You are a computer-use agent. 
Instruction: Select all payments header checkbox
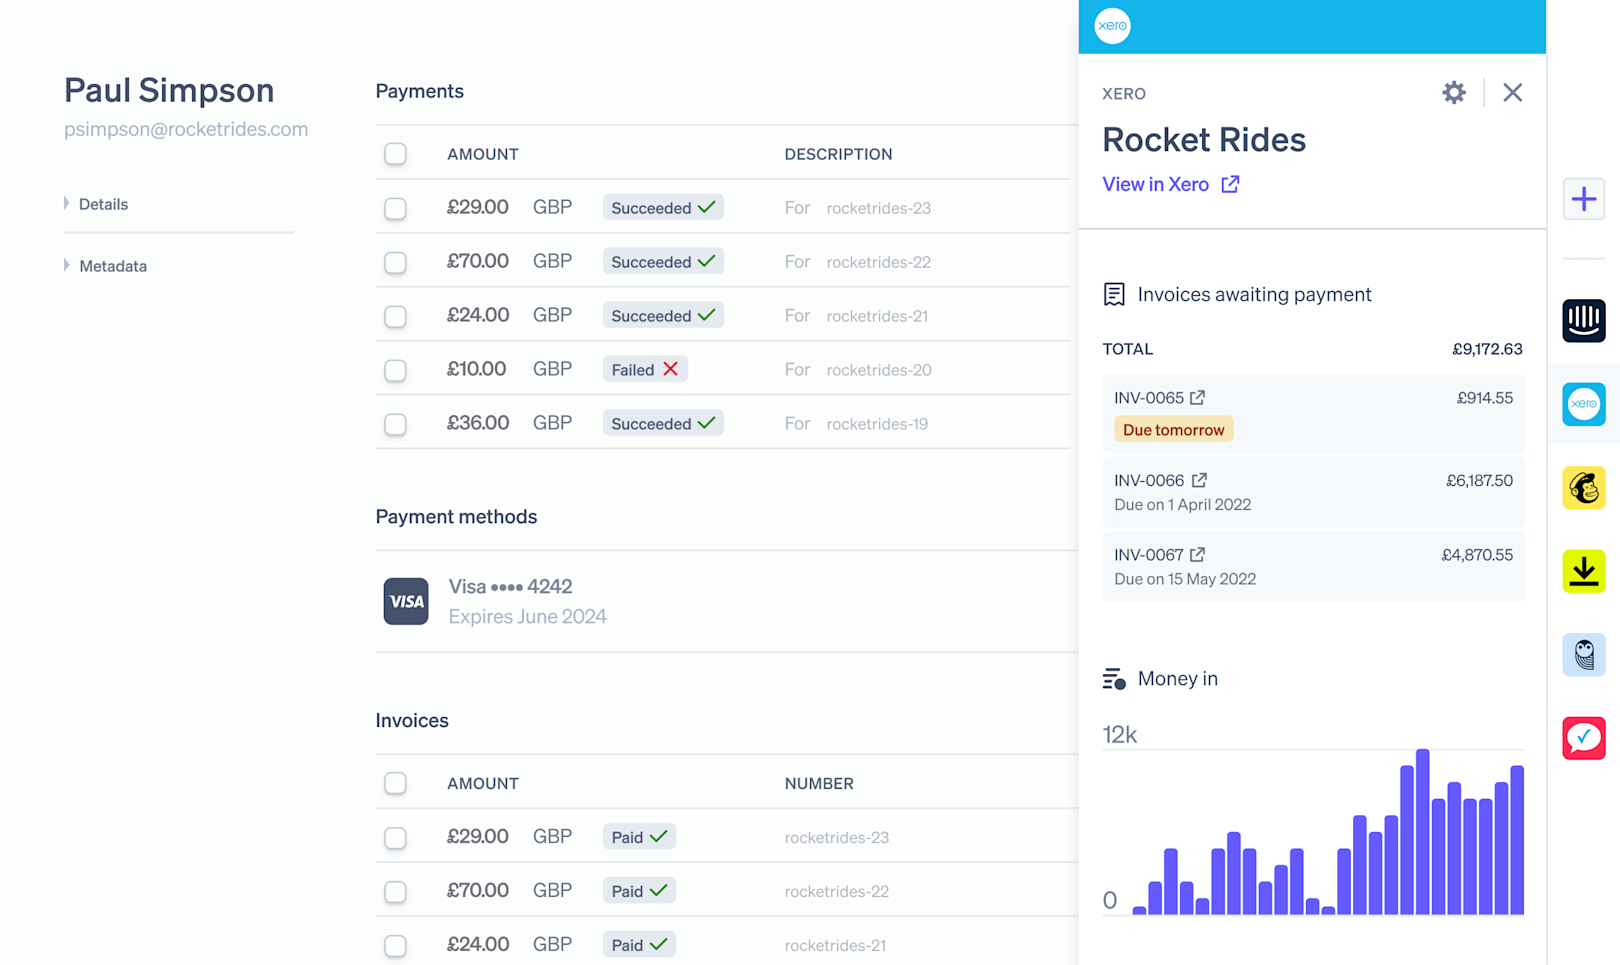395,154
